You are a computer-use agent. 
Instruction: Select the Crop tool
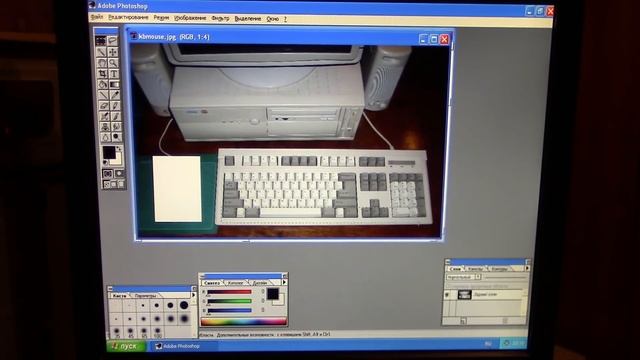click(102, 73)
